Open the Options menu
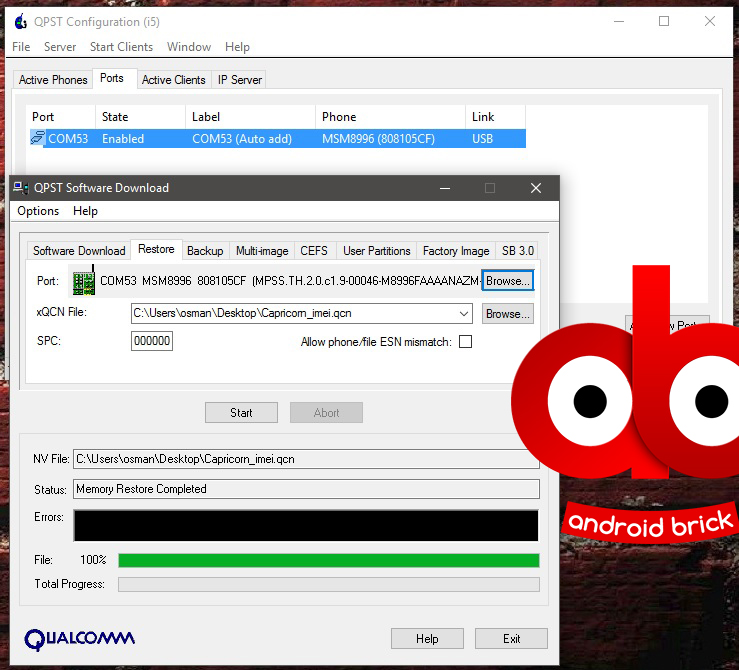This screenshot has width=739, height=670. point(38,211)
